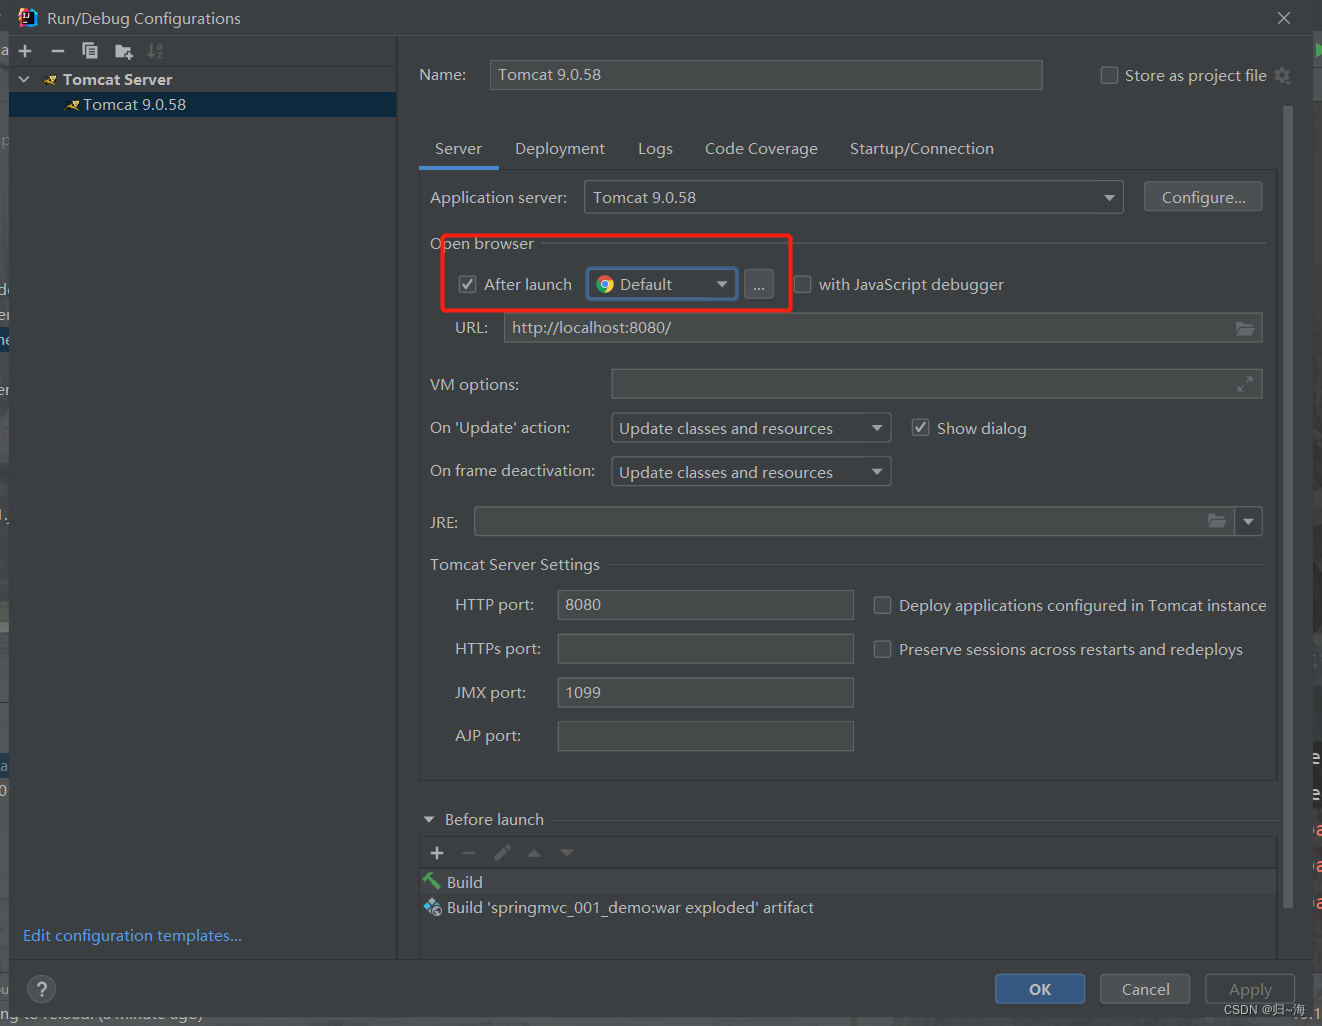The width and height of the screenshot is (1322, 1026).
Task: Browse for JRE folder icon
Action: coord(1217,521)
